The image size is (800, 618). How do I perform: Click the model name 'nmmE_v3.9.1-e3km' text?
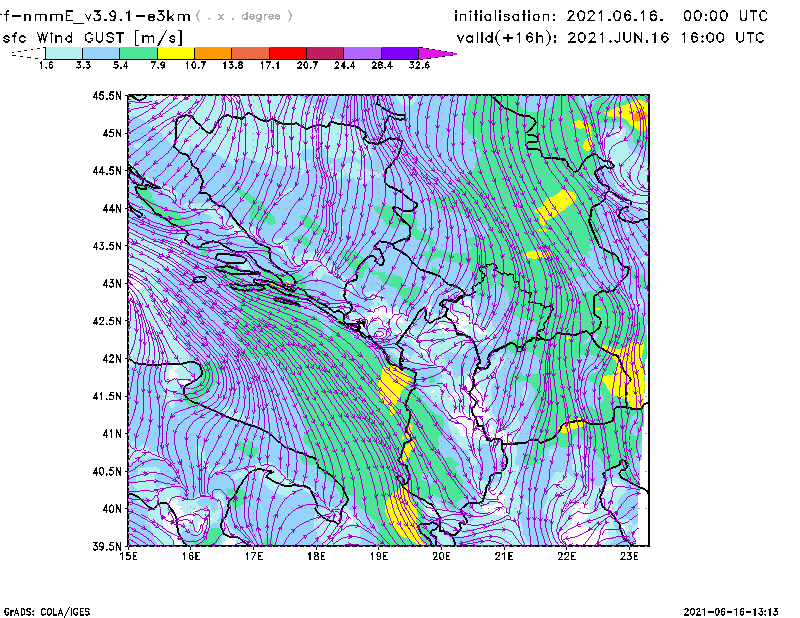107,16
